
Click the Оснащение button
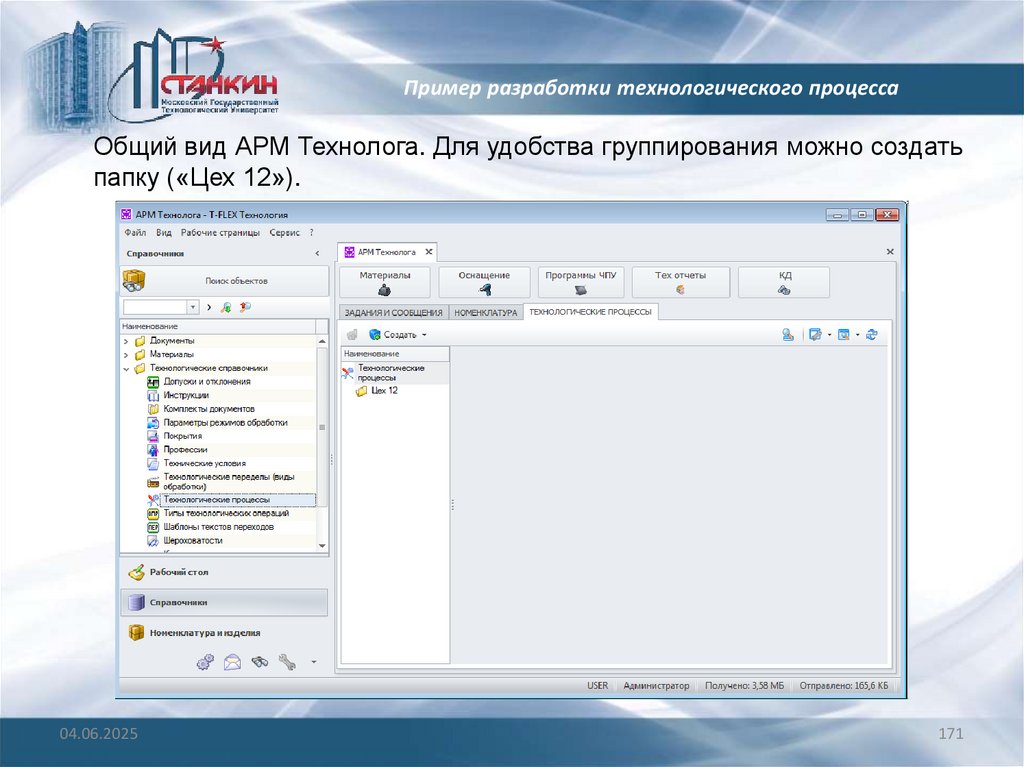(x=484, y=282)
